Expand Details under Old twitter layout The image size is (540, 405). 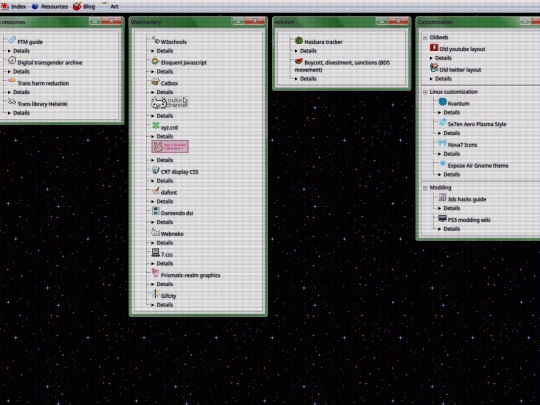440,79
